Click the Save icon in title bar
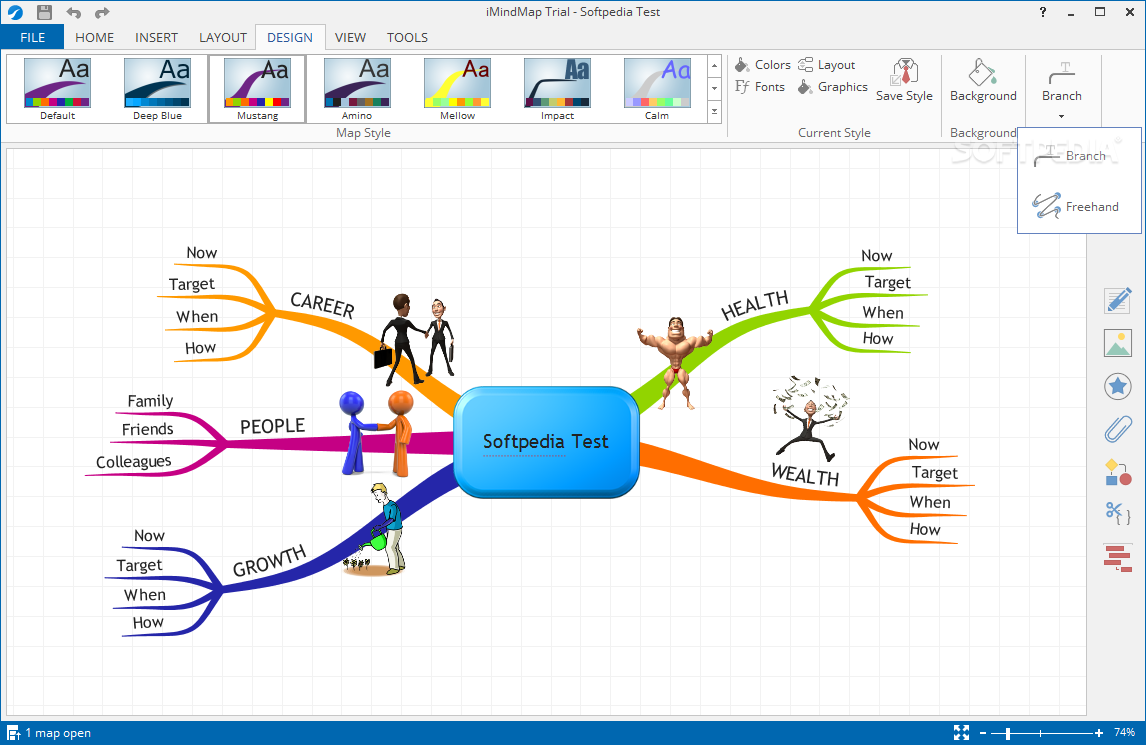The height and width of the screenshot is (745, 1146). 44,12
